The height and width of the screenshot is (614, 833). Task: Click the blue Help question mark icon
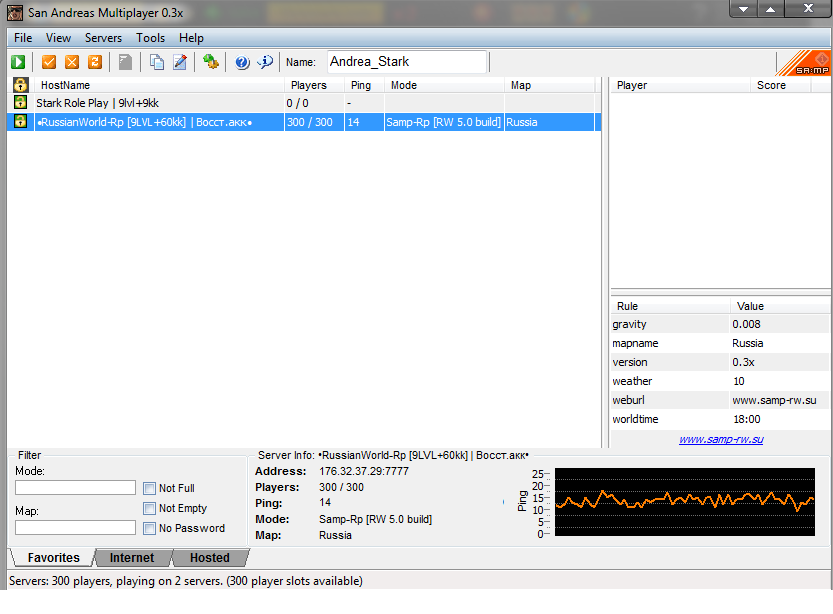coord(242,62)
